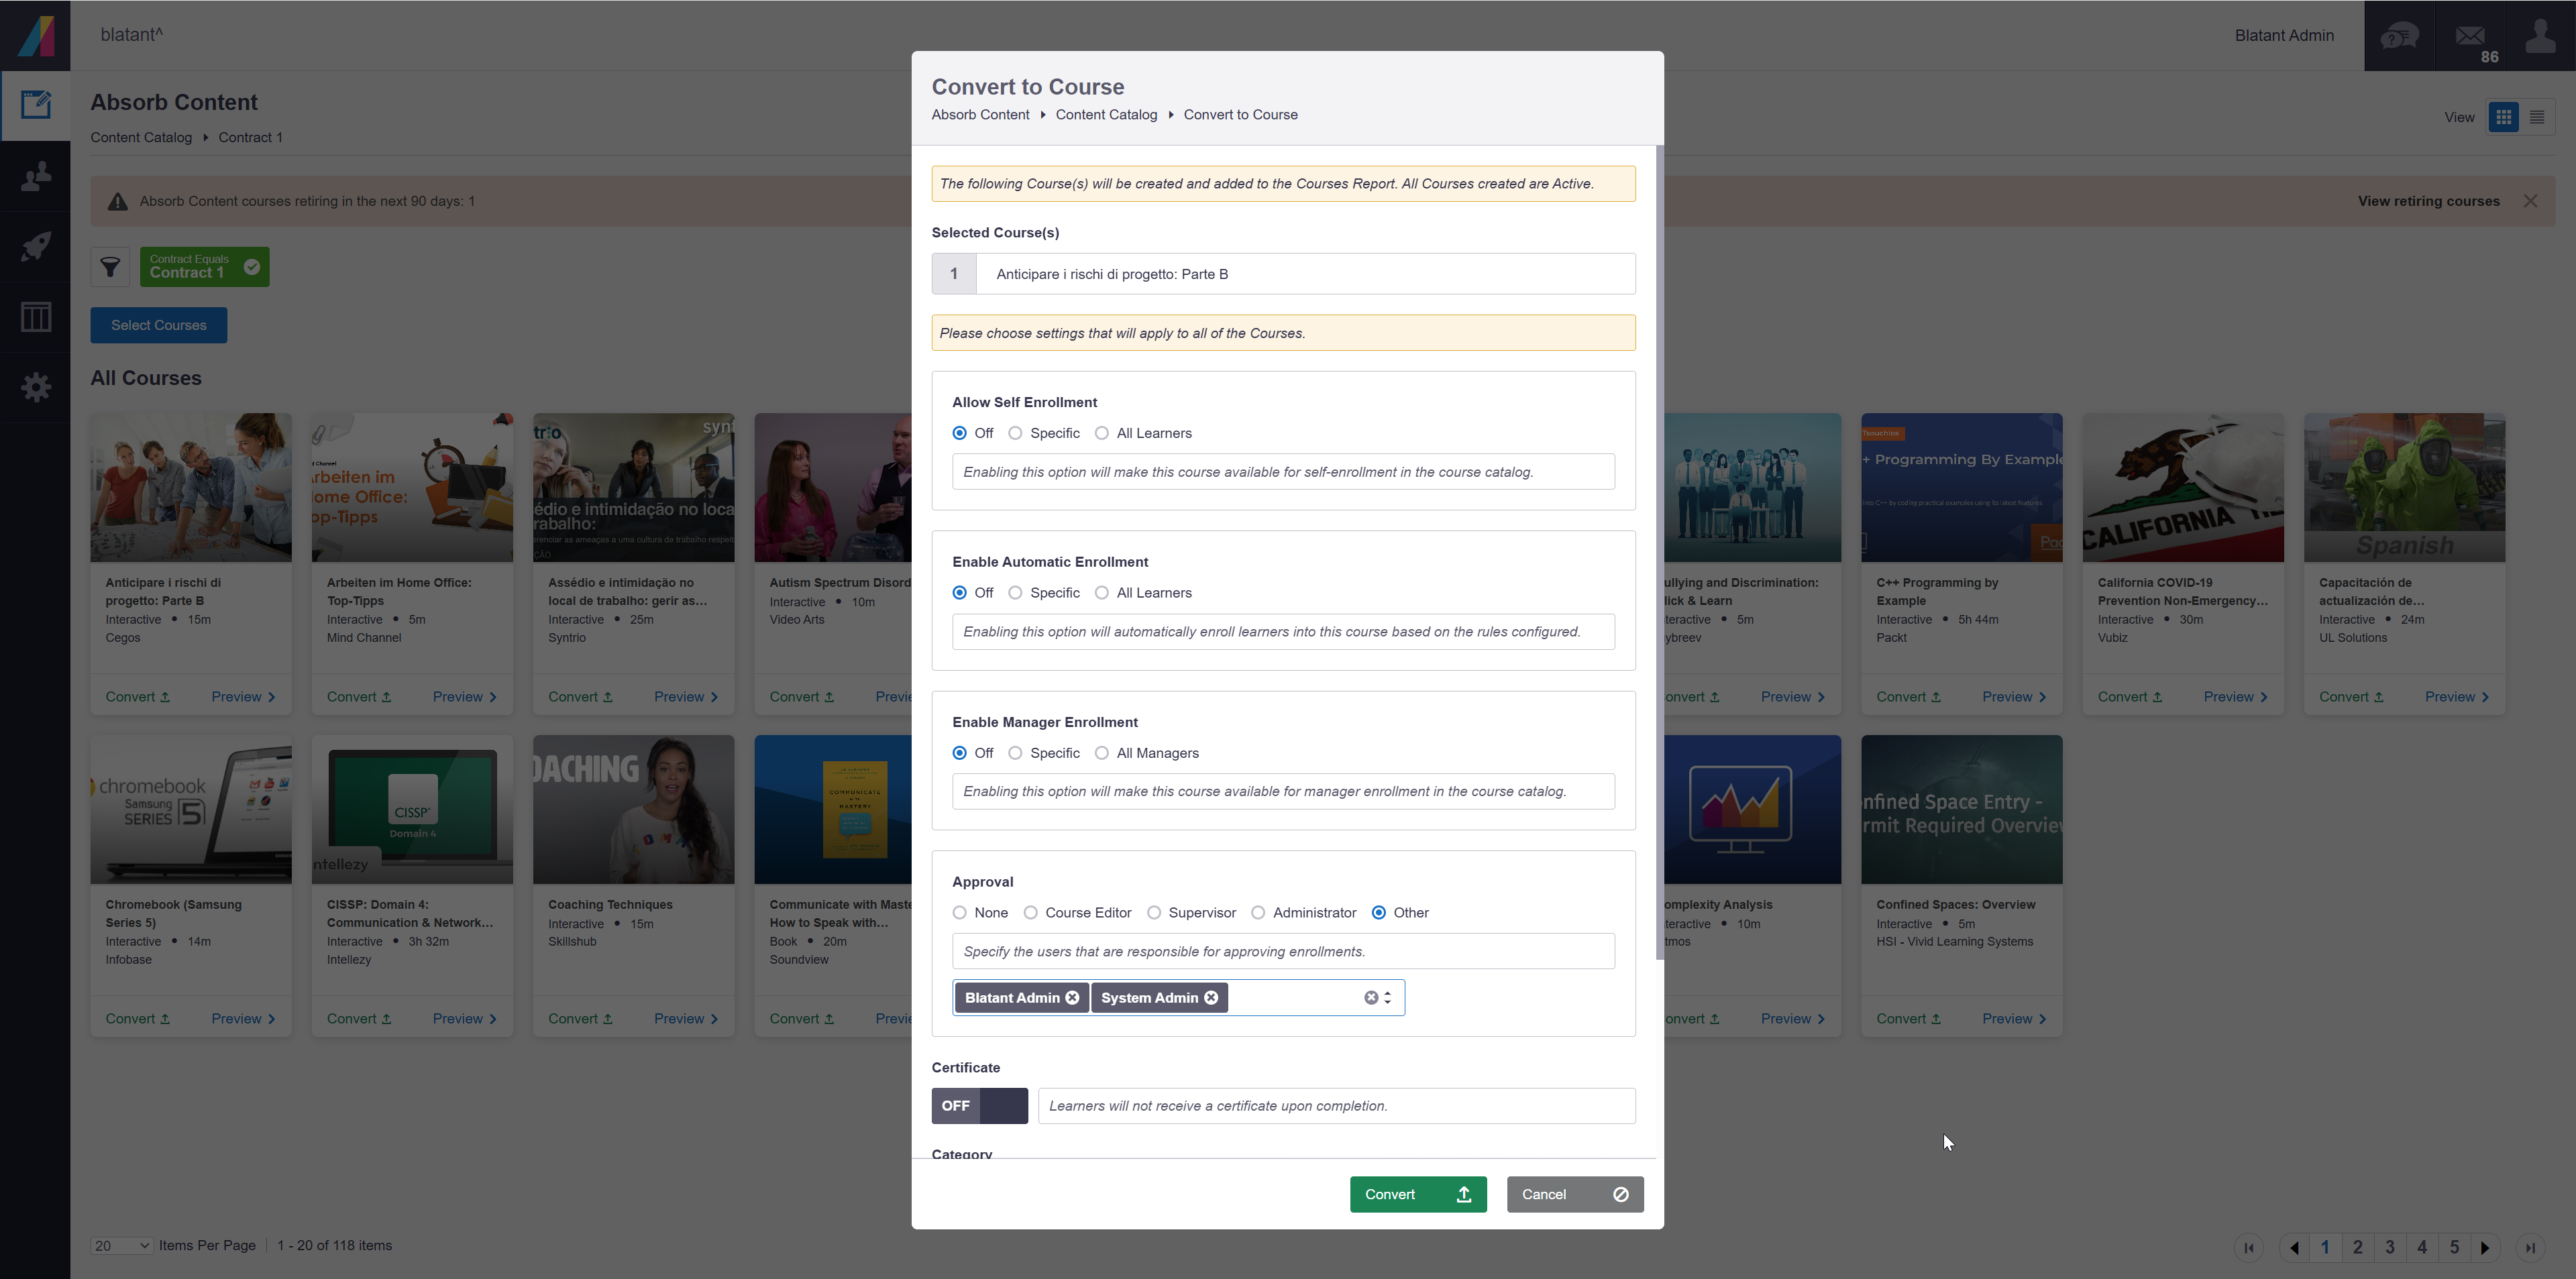The width and height of the screenshot is (2576, 1279).
Task: Open the Settings gear in the sidebar
Action: (x=36, y=387)
